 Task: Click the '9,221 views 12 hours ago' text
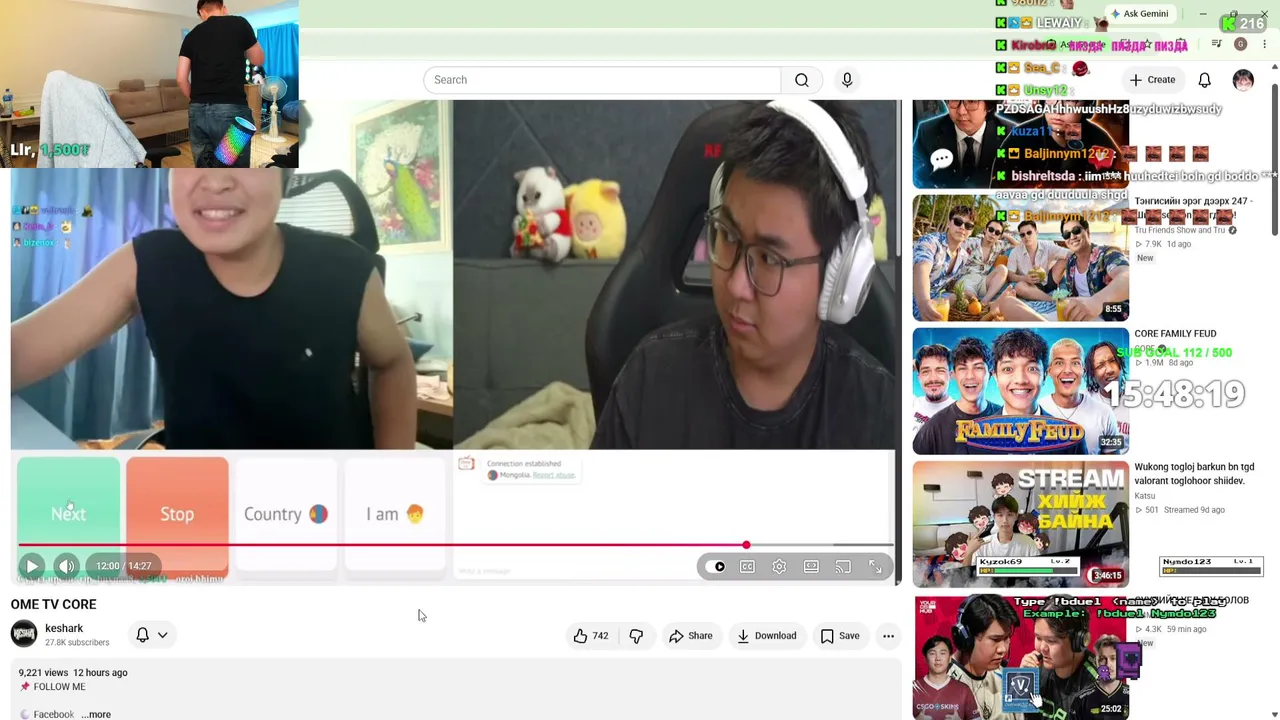click(73, 673)
